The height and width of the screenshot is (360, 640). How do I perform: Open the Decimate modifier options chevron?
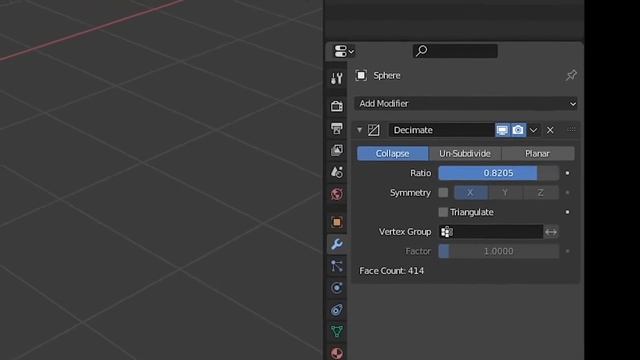click(x=533, y=130)
